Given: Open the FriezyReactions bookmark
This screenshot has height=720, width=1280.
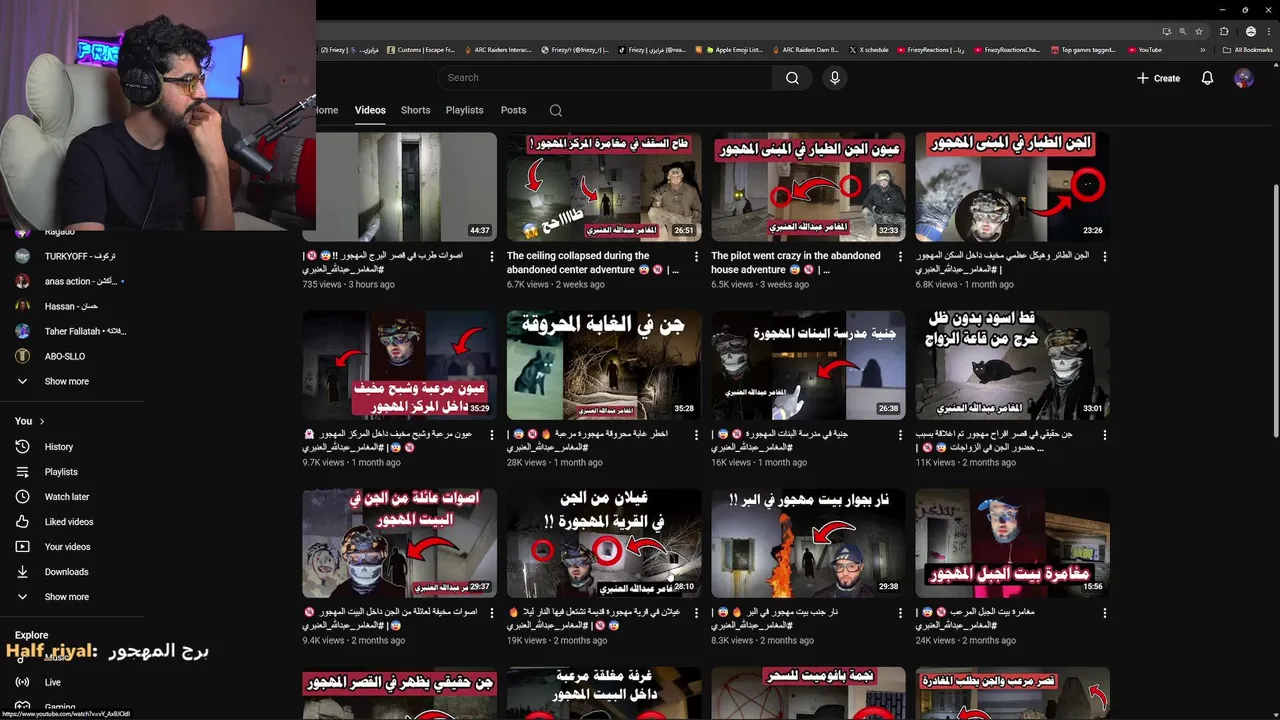Looking at the screenshot, I should tap(930, 50).
